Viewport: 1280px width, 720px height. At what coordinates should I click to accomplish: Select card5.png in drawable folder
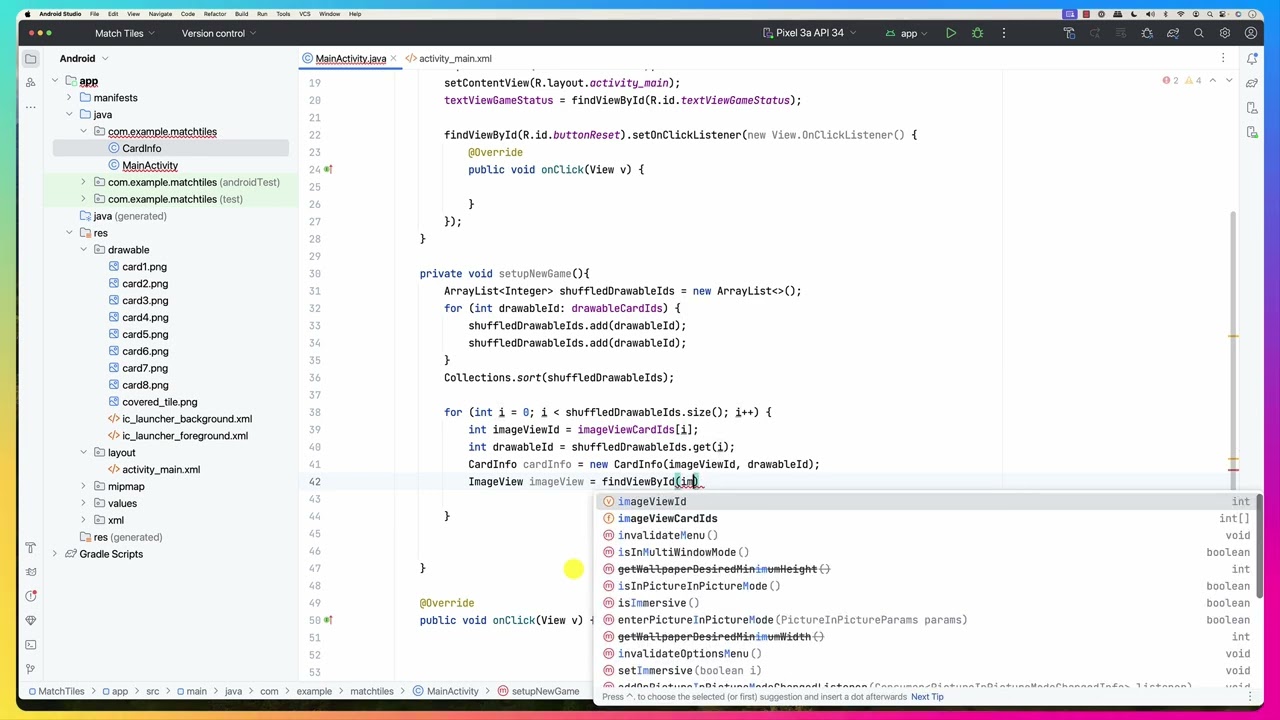tap(144, 335)
